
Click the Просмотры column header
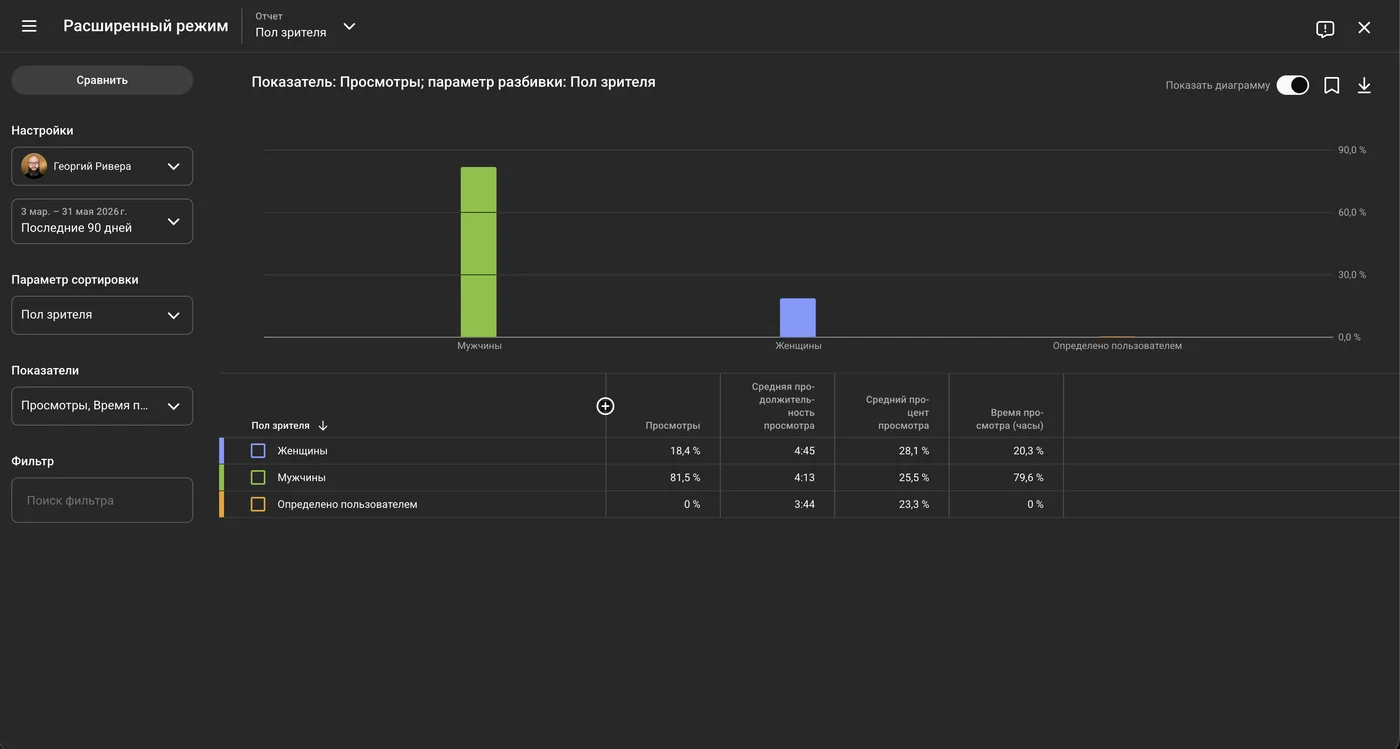672,426
